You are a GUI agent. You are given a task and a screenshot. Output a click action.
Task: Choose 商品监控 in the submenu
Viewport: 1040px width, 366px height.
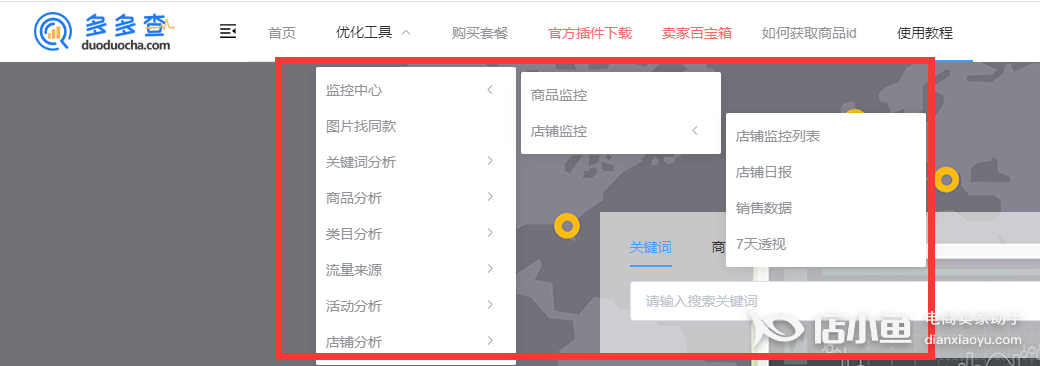[x=621, y=95]
